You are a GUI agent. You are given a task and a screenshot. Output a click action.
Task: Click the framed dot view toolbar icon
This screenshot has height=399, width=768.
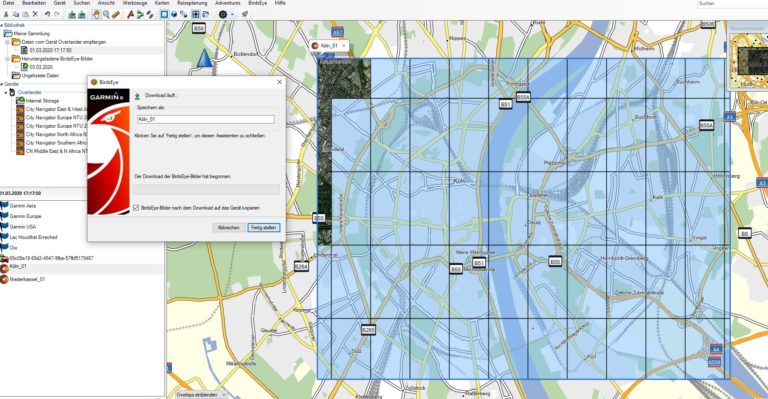196,15
